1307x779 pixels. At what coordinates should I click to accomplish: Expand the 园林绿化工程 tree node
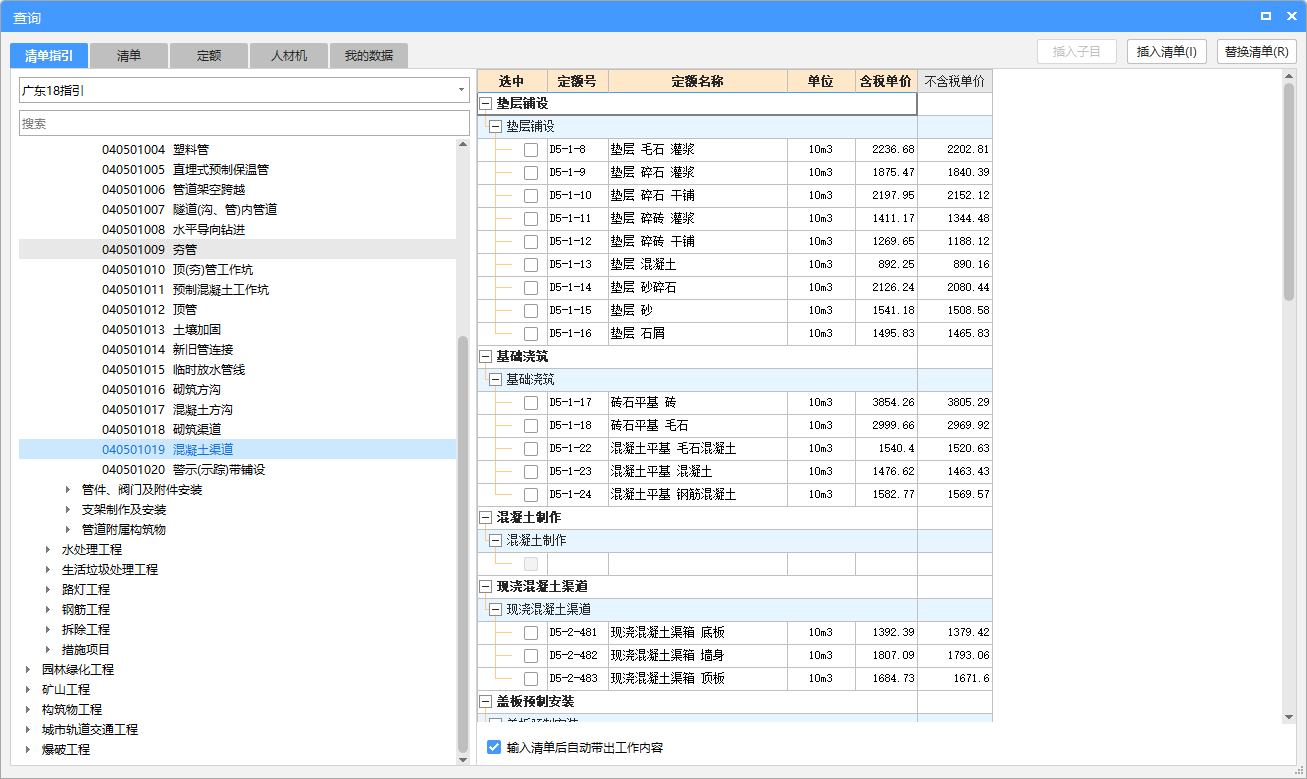coord(28,670)
